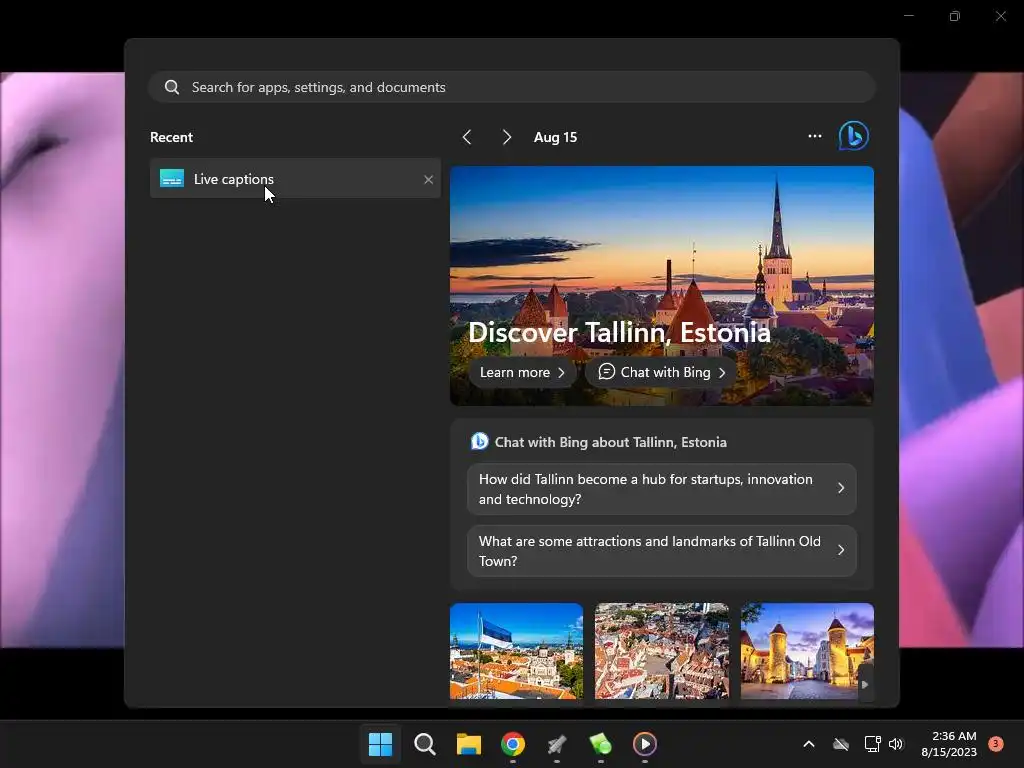The width and height of the screenshot is (1024, 768).
Task: Open the aerial old town rooftops thumbnail
Action: (662, 651)
